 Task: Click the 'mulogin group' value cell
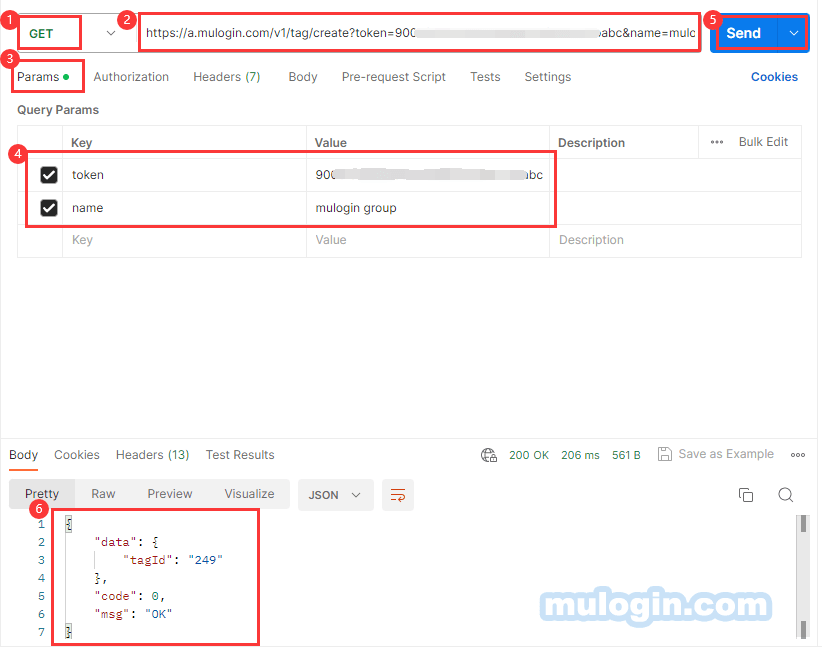[x=428, y=208]
